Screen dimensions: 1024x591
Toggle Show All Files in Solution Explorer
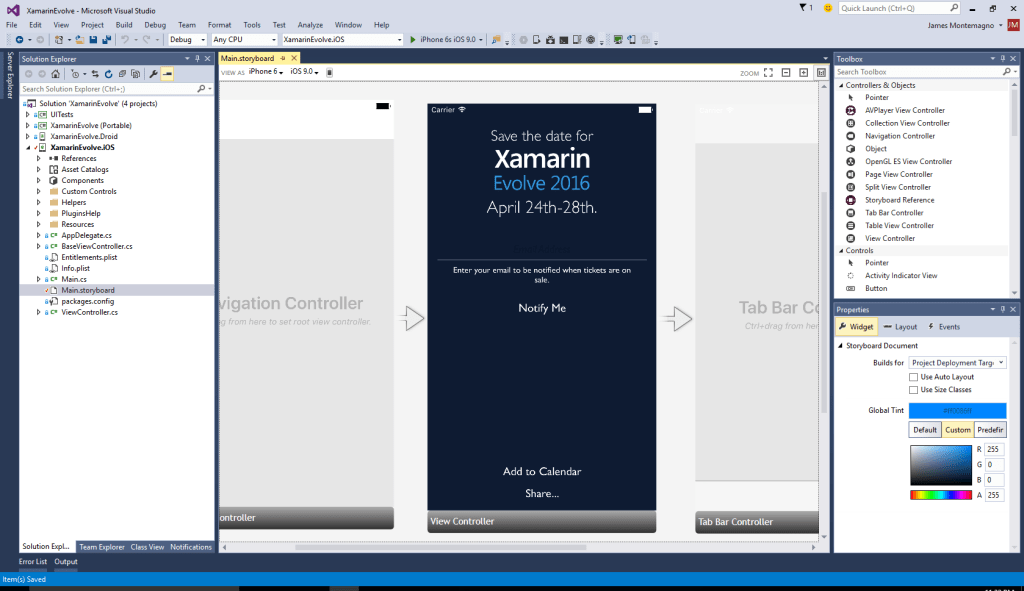135,74
